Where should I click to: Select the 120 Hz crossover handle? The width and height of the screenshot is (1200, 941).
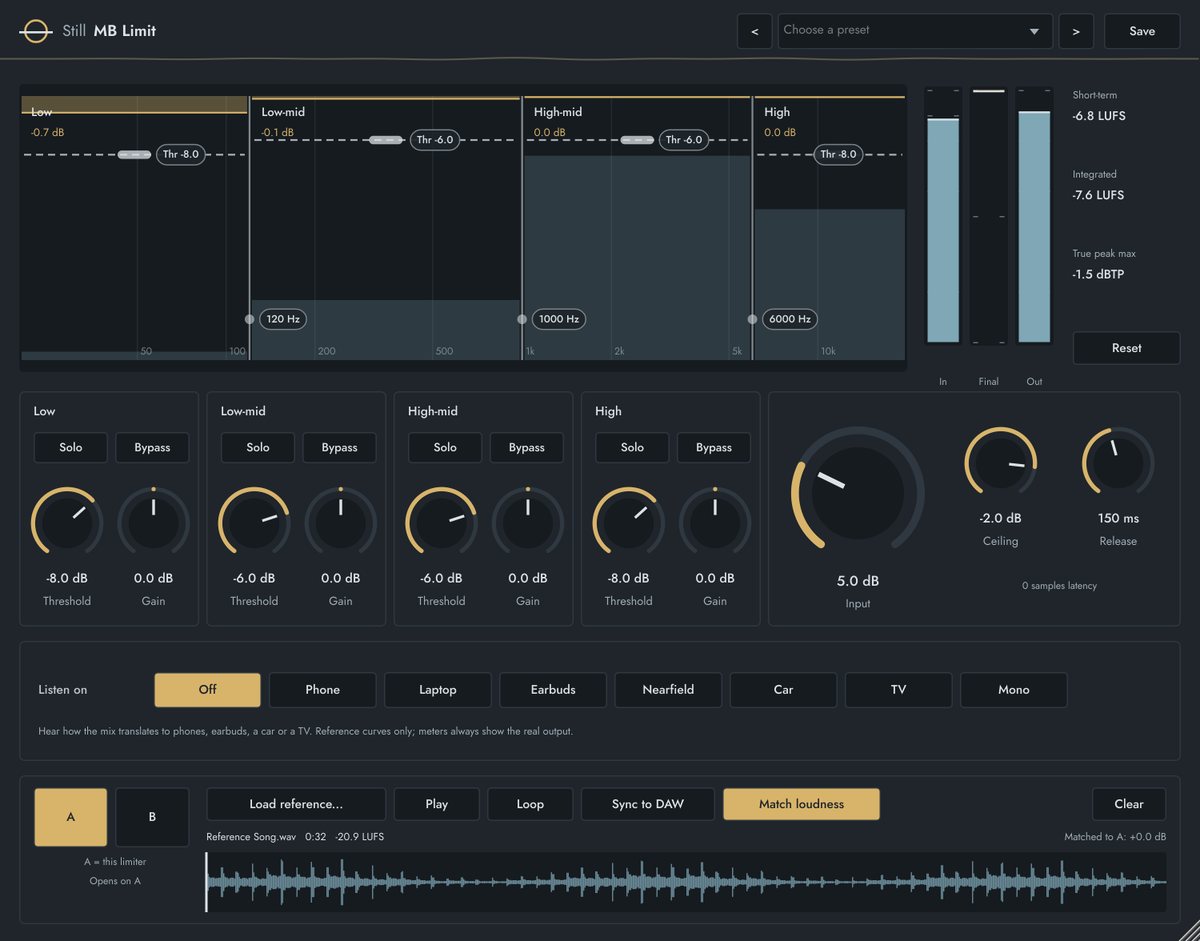(x=283, y=319)
